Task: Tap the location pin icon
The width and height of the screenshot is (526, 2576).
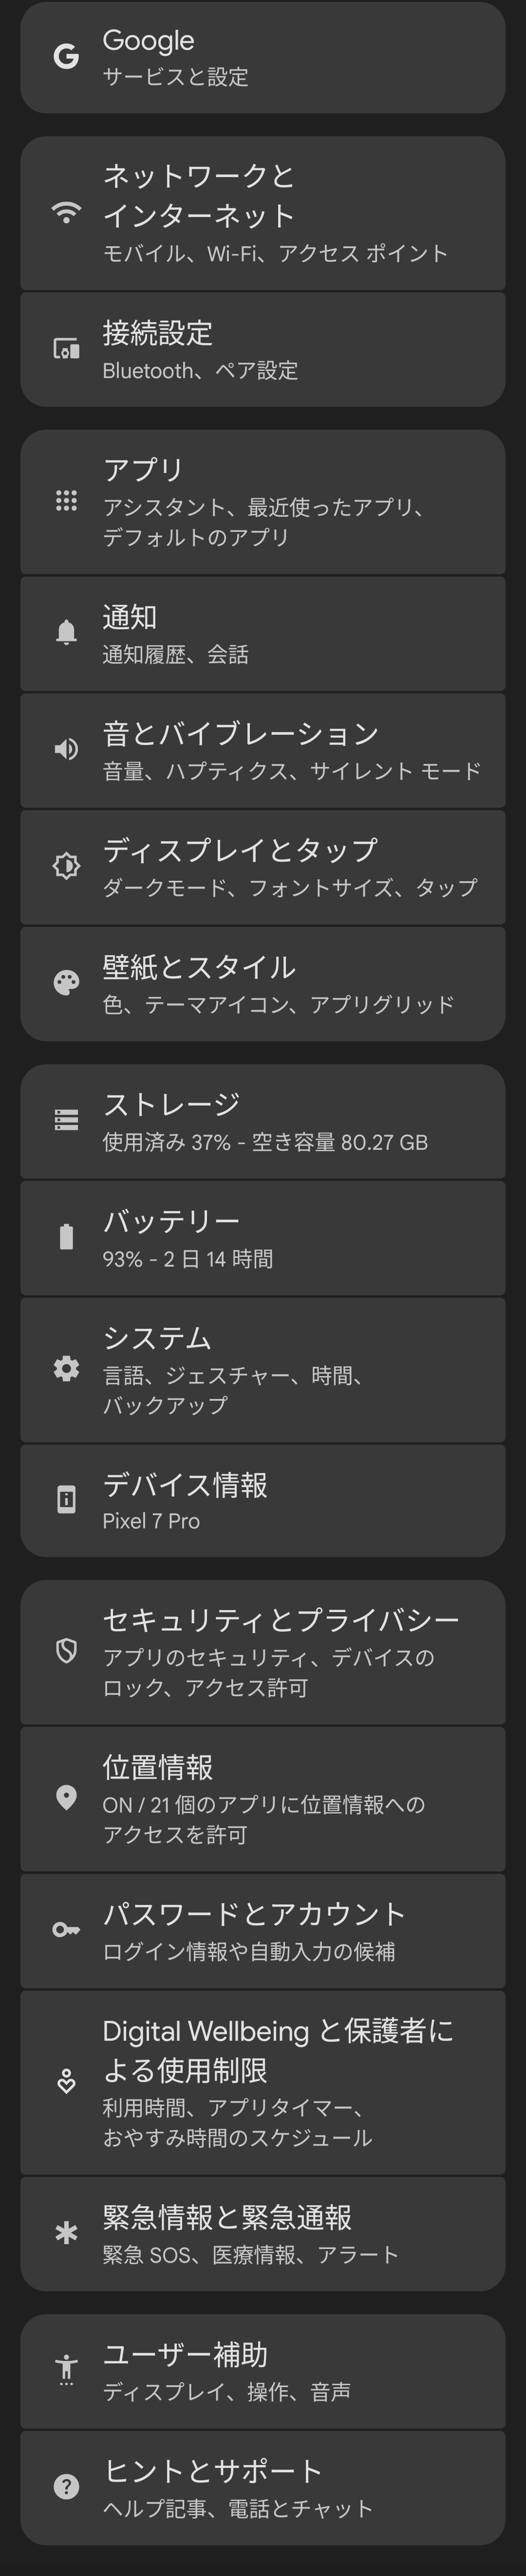Action: click(66, 1798)
